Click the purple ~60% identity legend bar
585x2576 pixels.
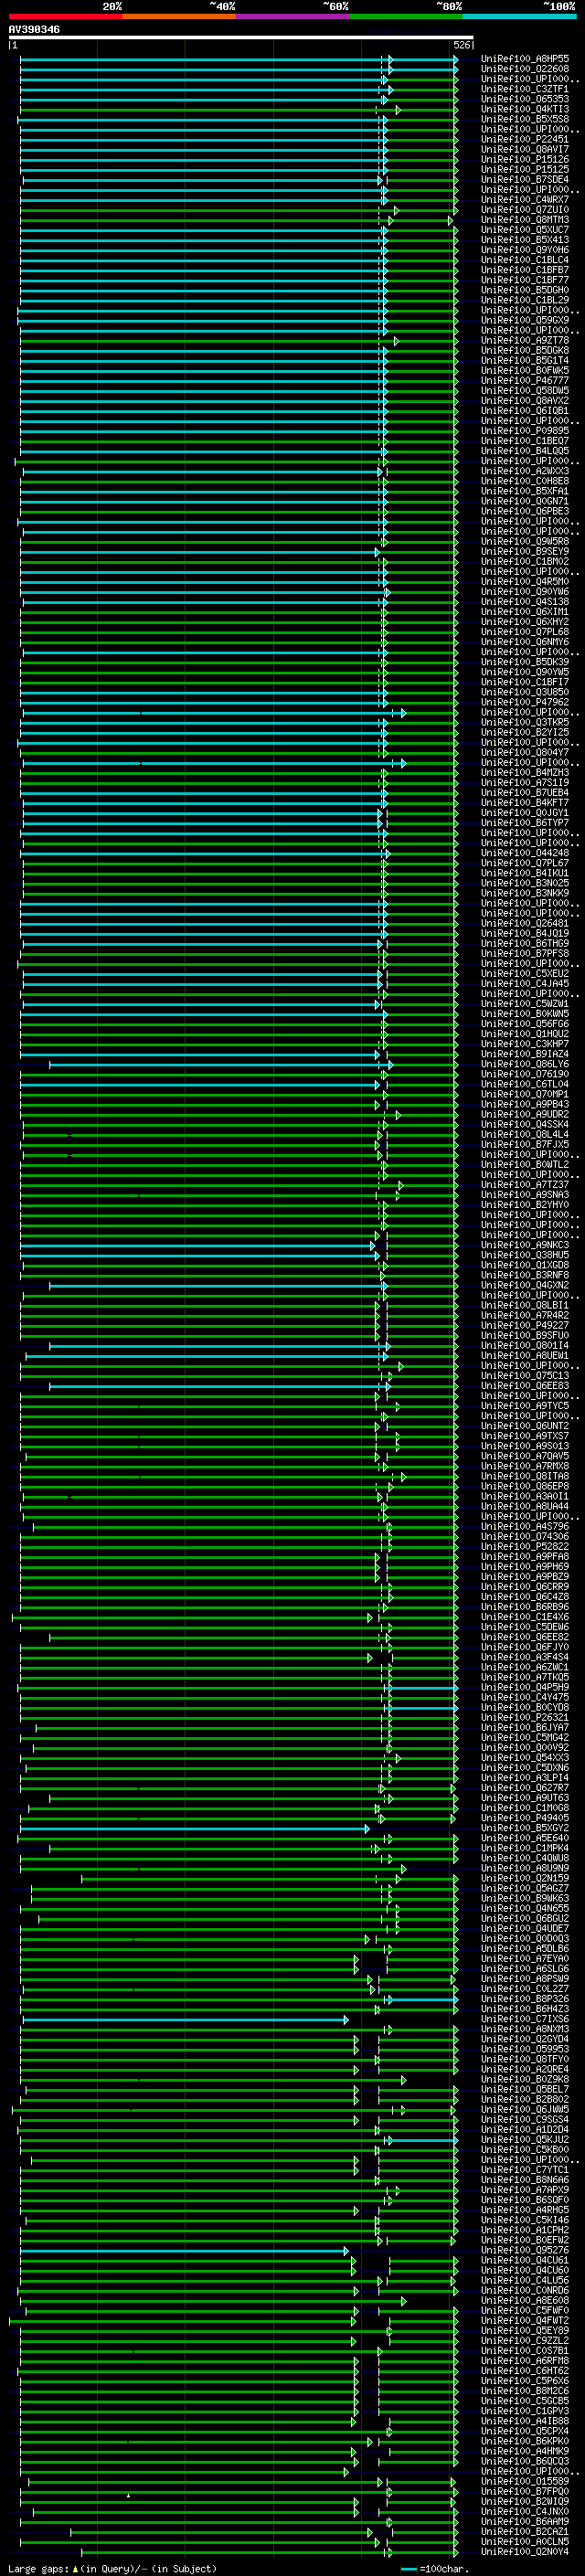[292, 16]
